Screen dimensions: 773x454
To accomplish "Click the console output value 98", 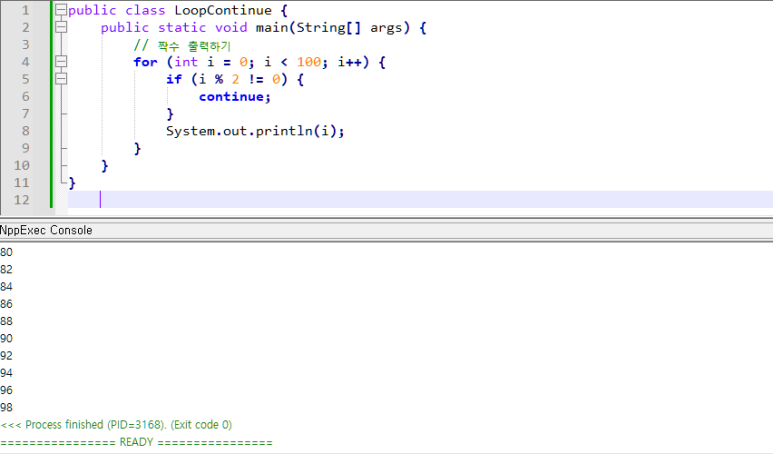I will 6,408.
